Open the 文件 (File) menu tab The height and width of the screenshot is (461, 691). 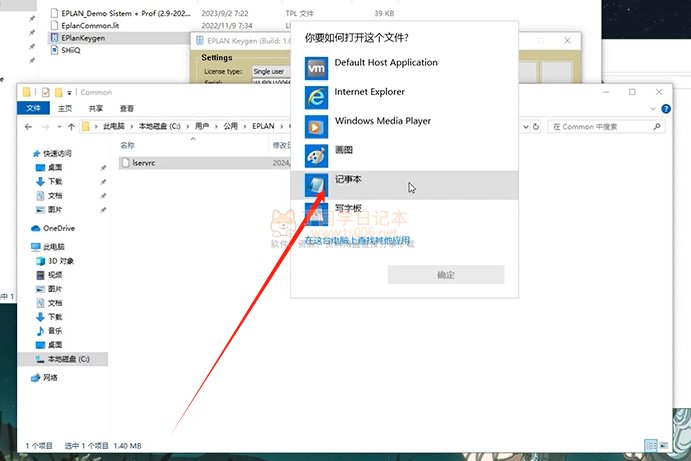[35, 108]
